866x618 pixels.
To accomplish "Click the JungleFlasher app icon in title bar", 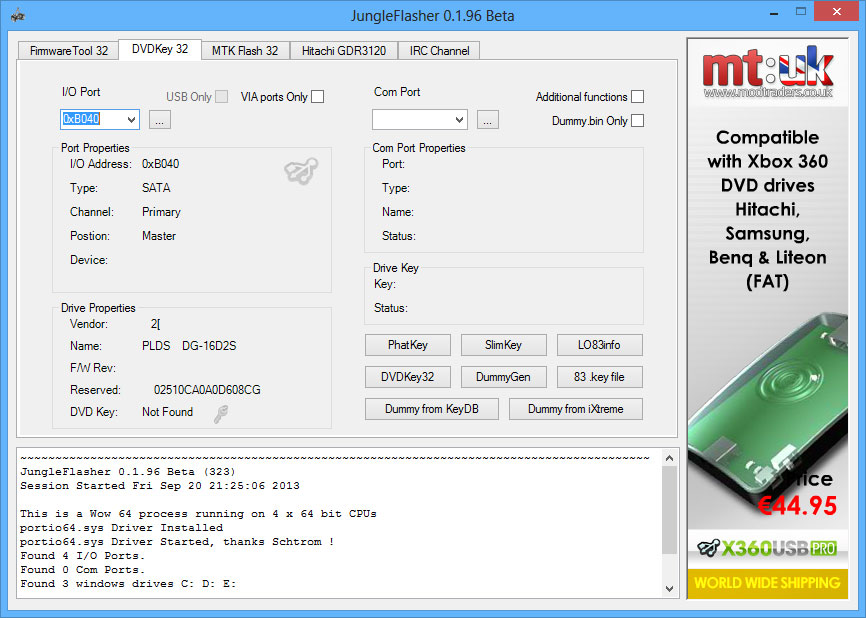I will [x=17, y=15].
